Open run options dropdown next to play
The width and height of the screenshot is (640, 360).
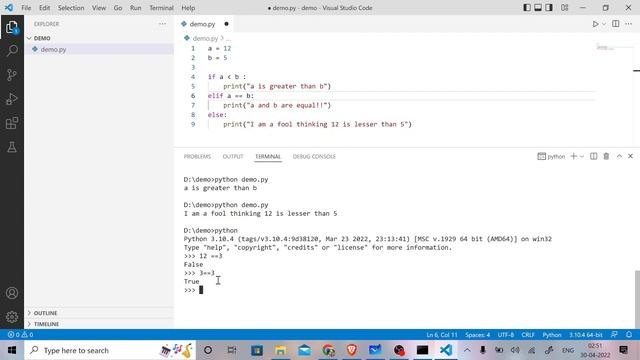(x=604, y=24)
